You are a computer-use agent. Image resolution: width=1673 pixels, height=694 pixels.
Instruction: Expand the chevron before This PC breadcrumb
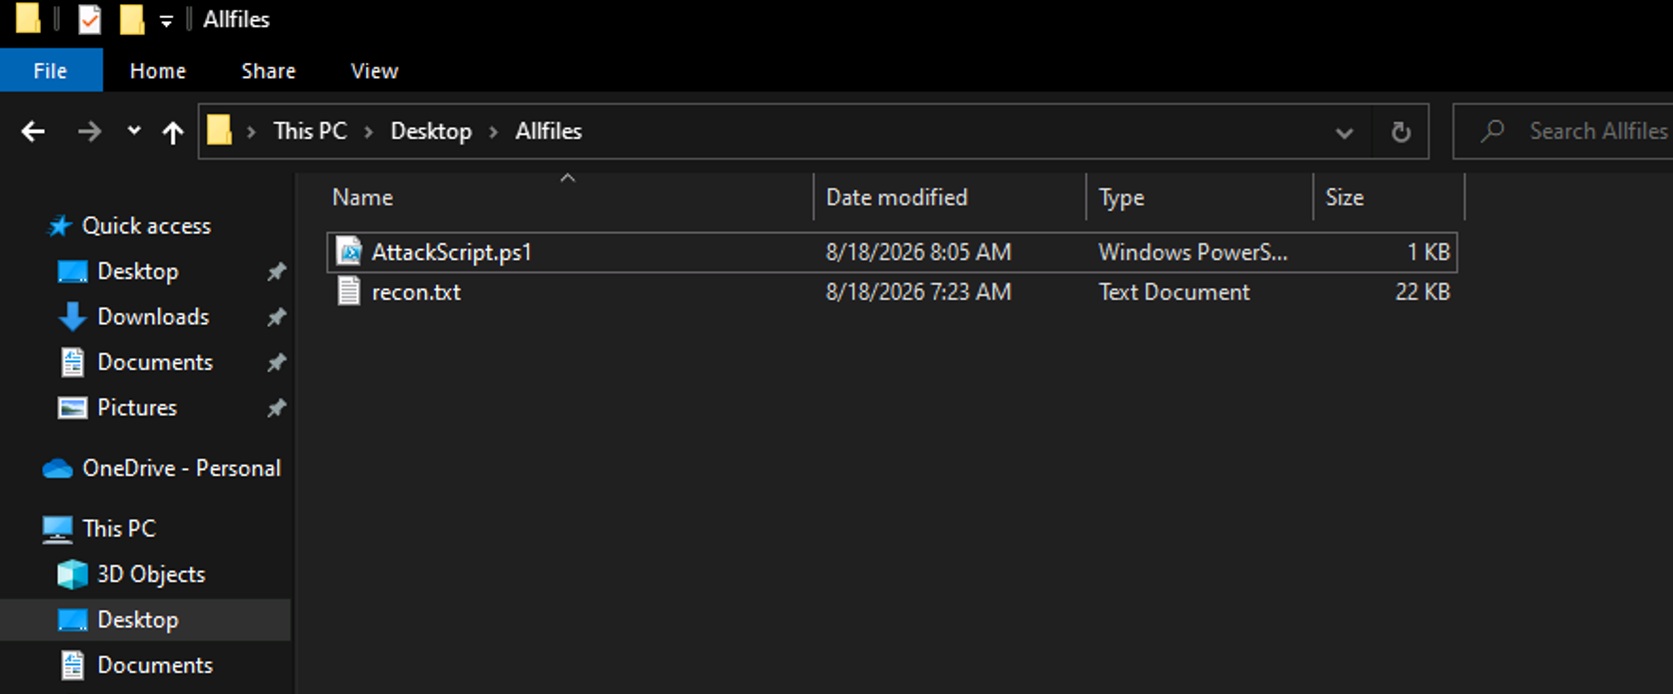tap(251, 132)
